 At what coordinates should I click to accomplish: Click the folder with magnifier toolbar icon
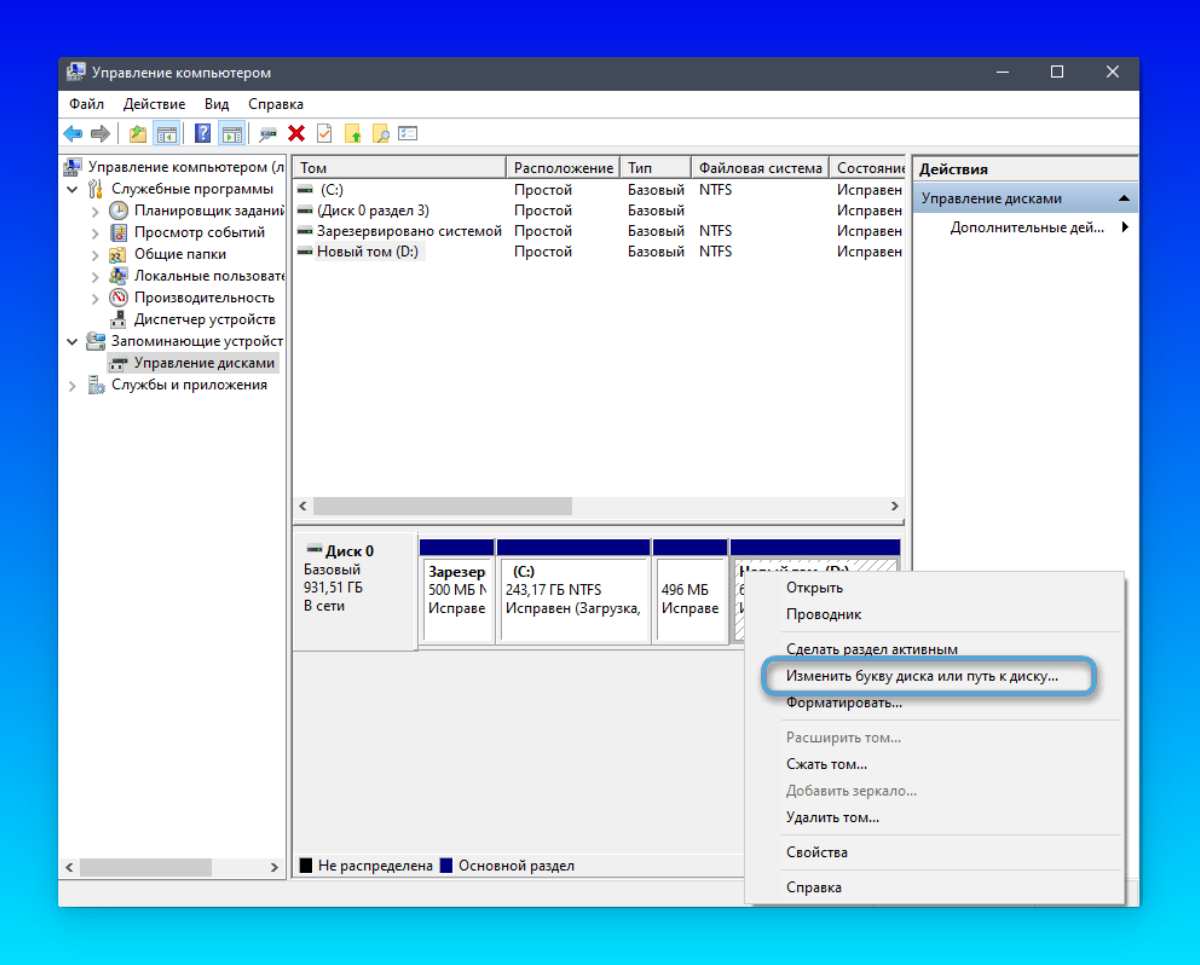point(380,134)
